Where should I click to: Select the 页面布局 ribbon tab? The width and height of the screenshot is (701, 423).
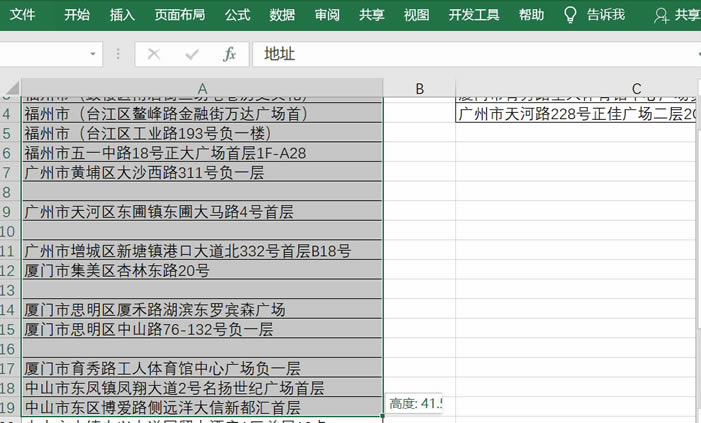click(x=180, y=15)
